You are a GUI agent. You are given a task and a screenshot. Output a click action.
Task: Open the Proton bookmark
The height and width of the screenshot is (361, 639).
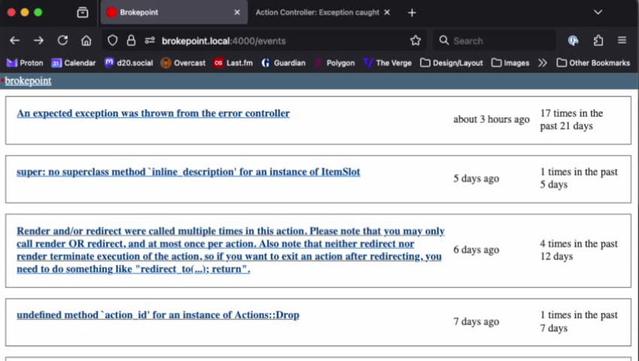(x=25, y=63)
